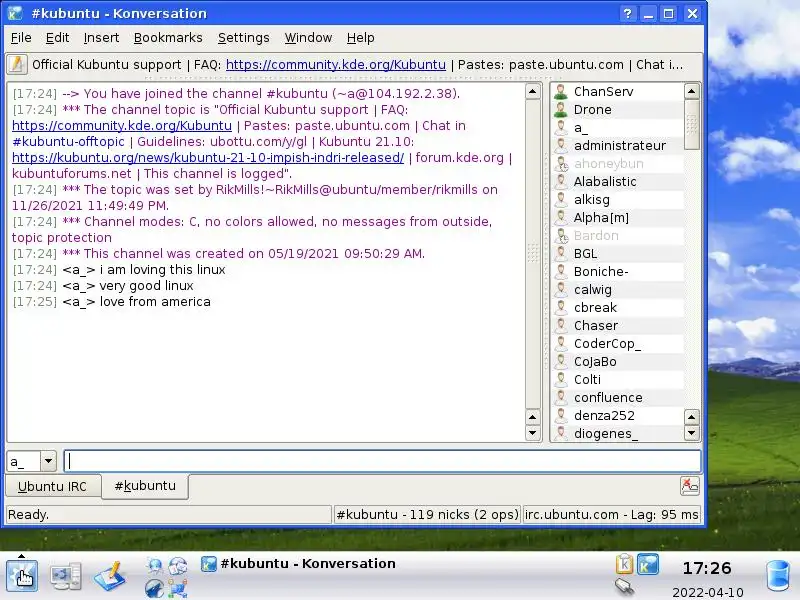The height and width of the screenshot is (600, 800).
Task: Select Drone operator in the nick list
Action: [x=618, y=110]
